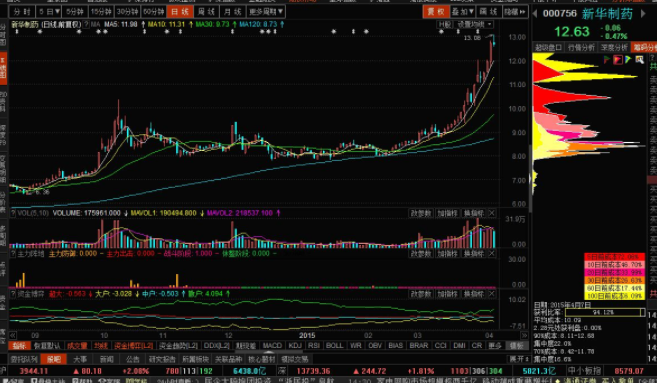
Task: Click 更多 for more indicators
Action: [x=494, y=346]
